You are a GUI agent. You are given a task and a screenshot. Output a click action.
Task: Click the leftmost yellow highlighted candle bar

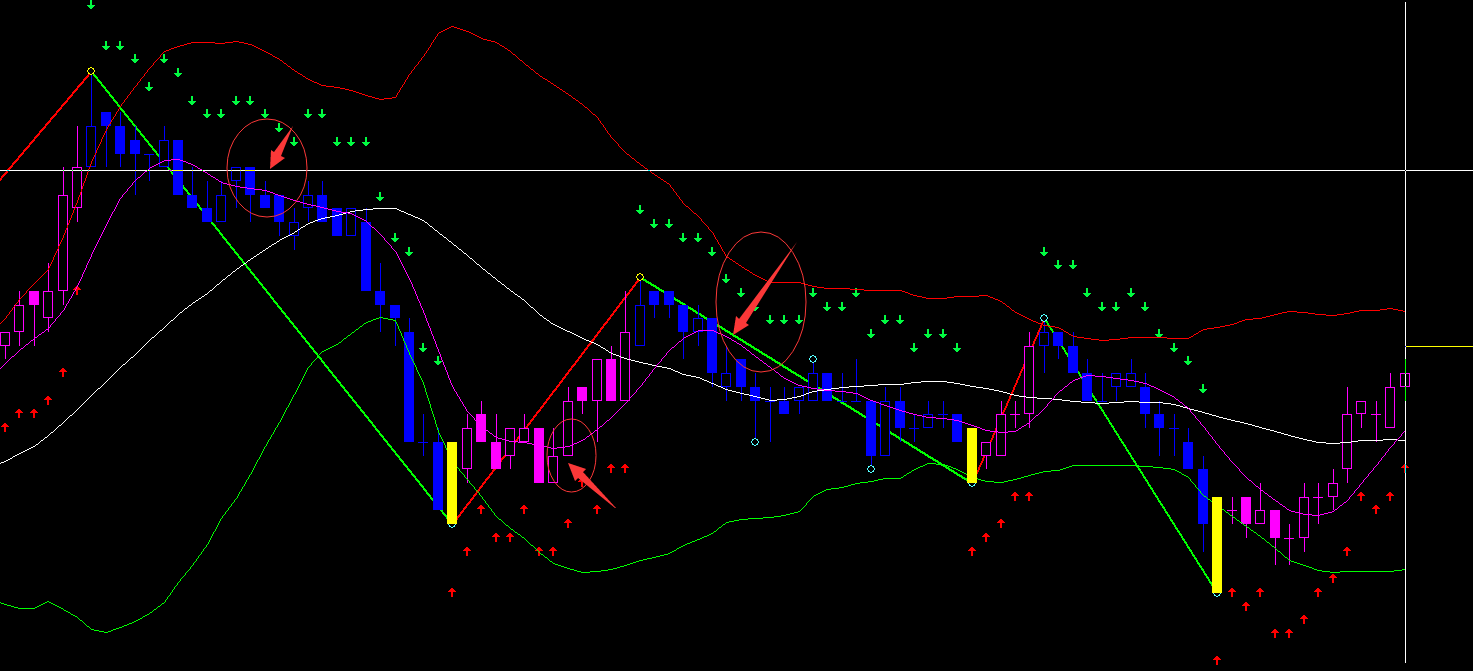pyautogui.click(x=451, y=482)
